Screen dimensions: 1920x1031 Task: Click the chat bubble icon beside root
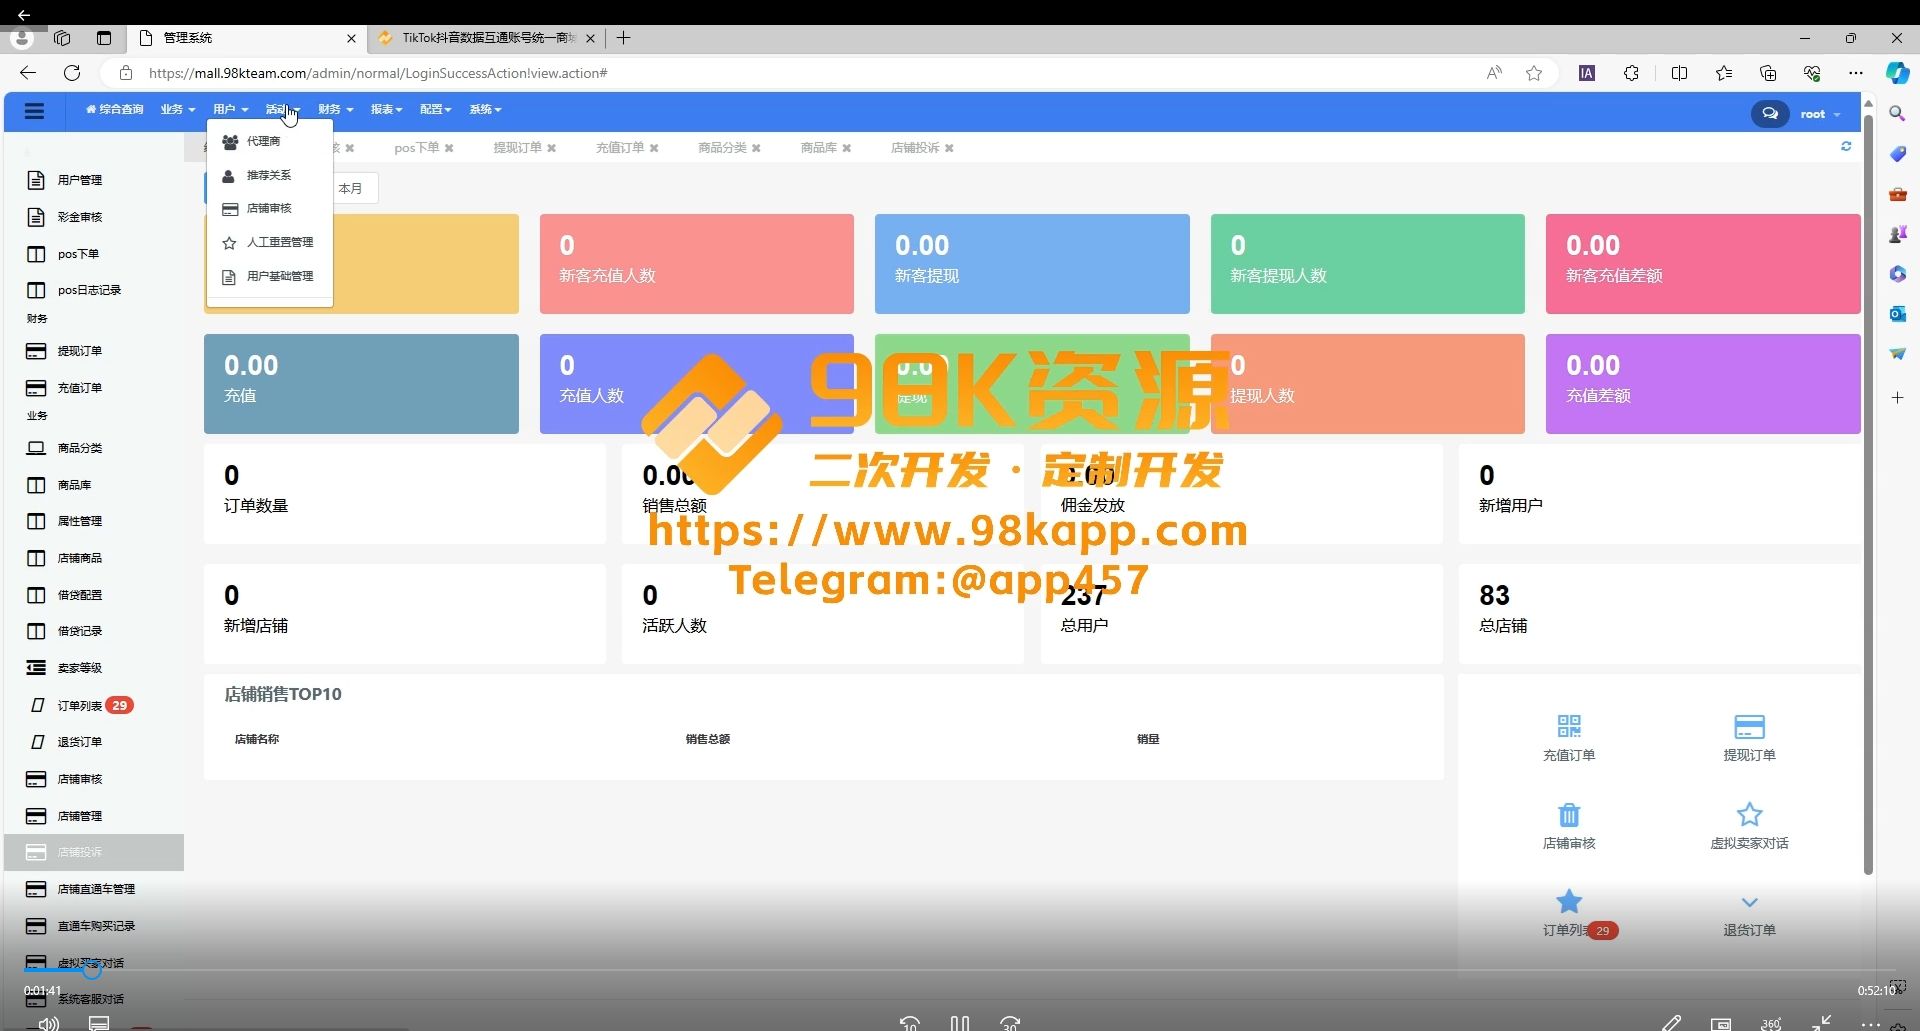pyautogui.click(x=1770, y=114)
